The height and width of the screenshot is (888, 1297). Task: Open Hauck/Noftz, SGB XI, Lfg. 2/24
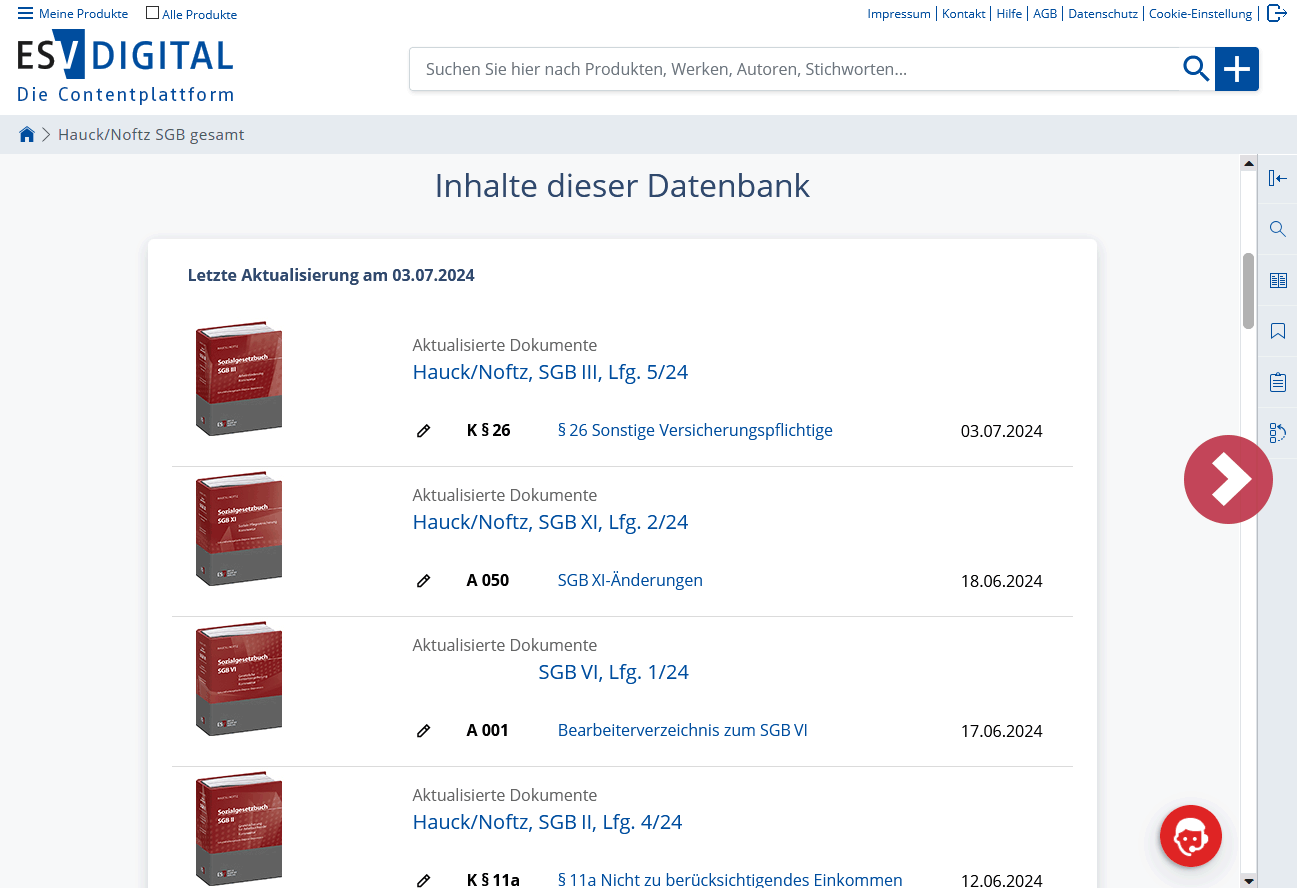pyautogui.click(x=550, y=522)
